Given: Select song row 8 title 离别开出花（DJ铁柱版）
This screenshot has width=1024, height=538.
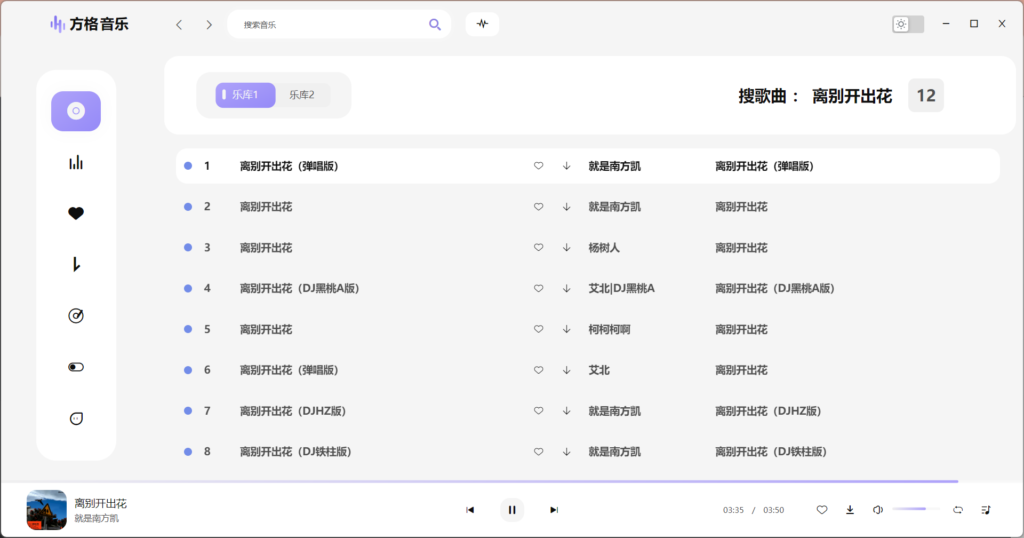Looking at the screenshot, I should [295, 451].
